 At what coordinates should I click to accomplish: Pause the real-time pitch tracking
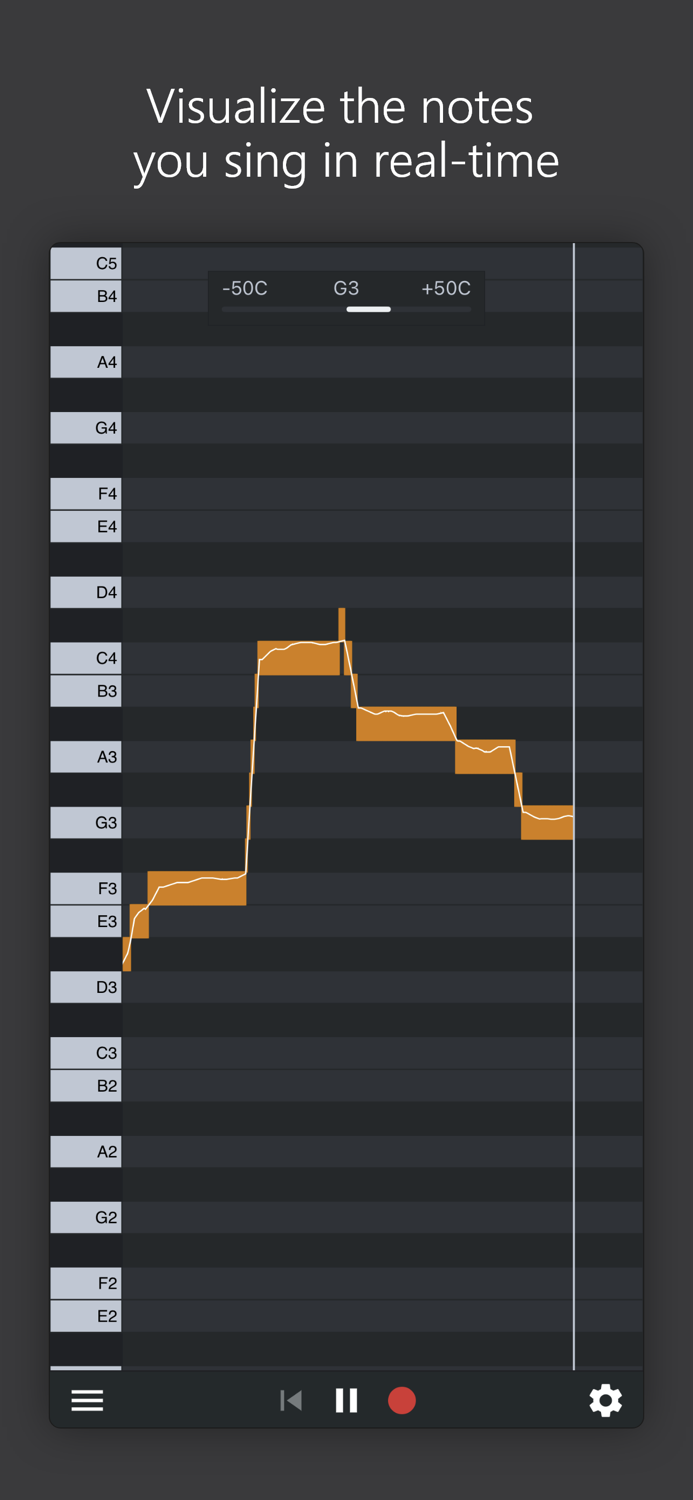346,1400
